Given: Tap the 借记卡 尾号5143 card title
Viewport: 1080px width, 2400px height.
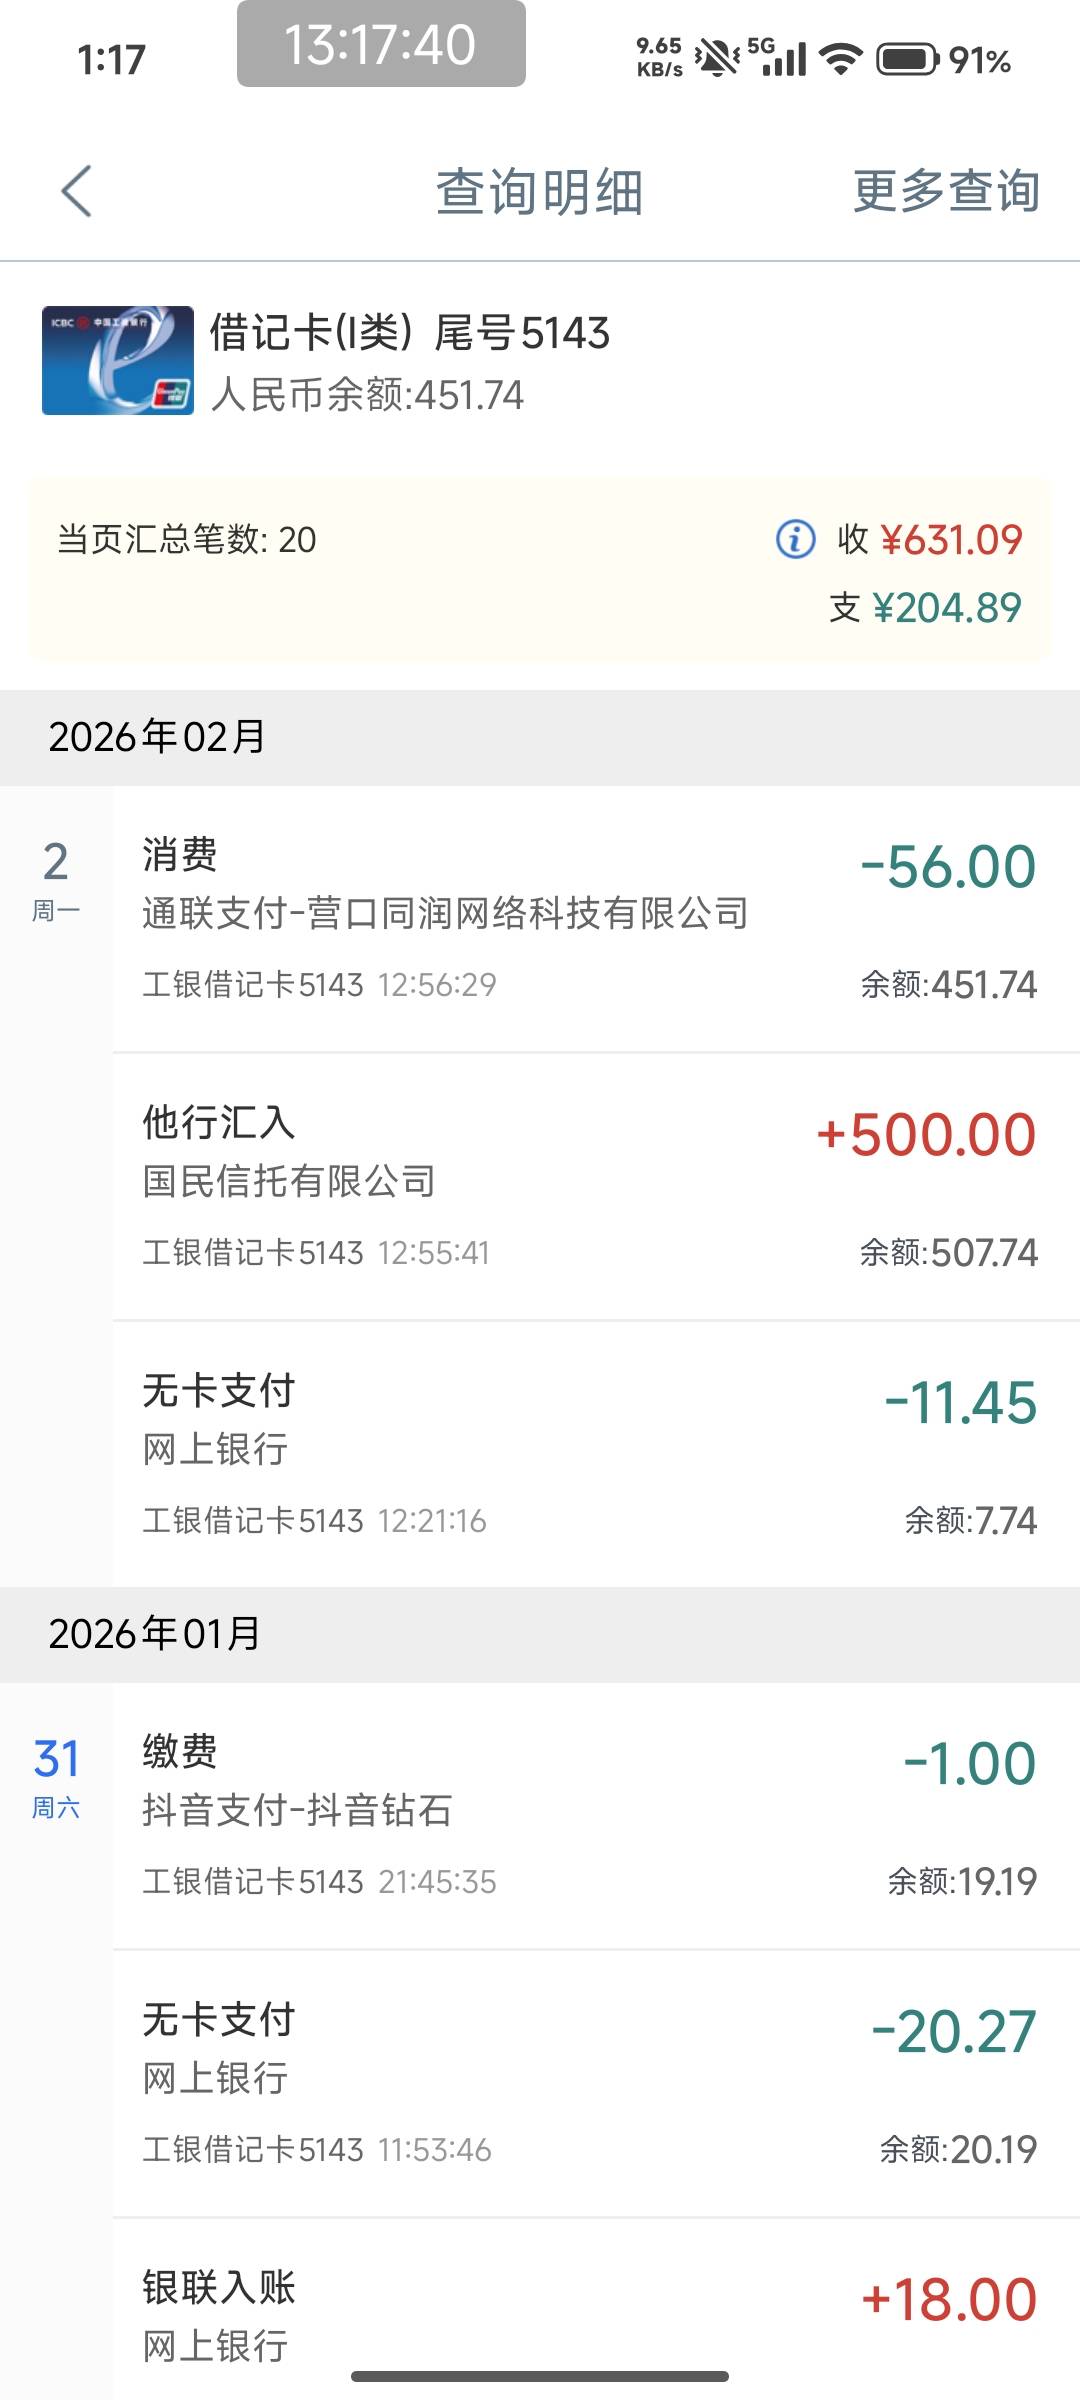Looking at the screenshot, I should pos(409,333).
